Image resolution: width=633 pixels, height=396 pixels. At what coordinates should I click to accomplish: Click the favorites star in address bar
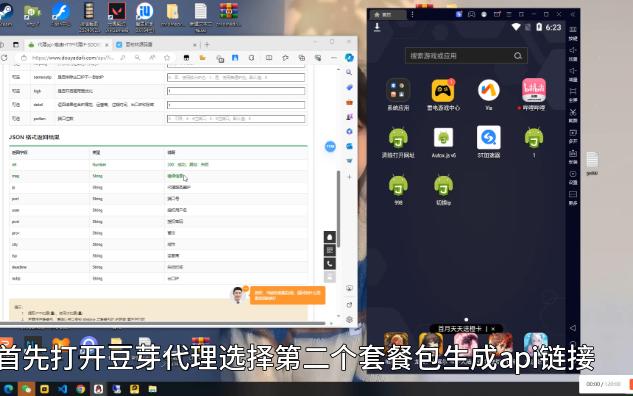tap(167, 58)
